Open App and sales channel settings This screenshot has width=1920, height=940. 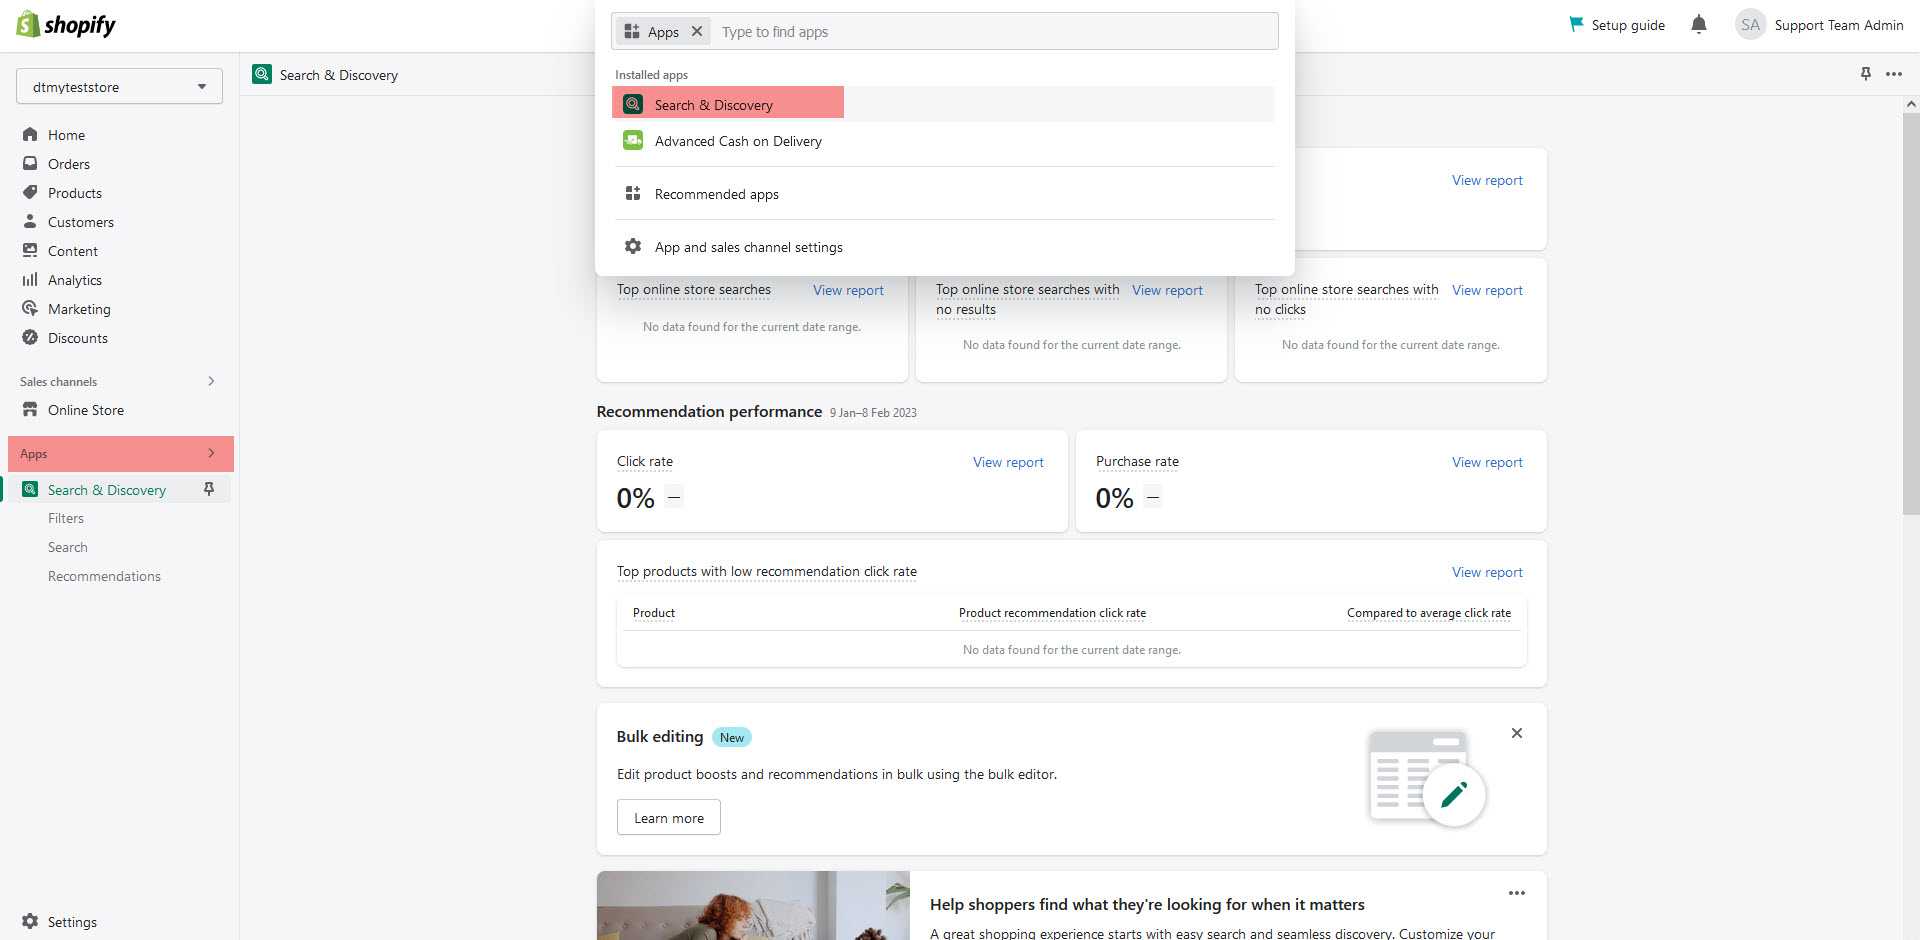748,247
